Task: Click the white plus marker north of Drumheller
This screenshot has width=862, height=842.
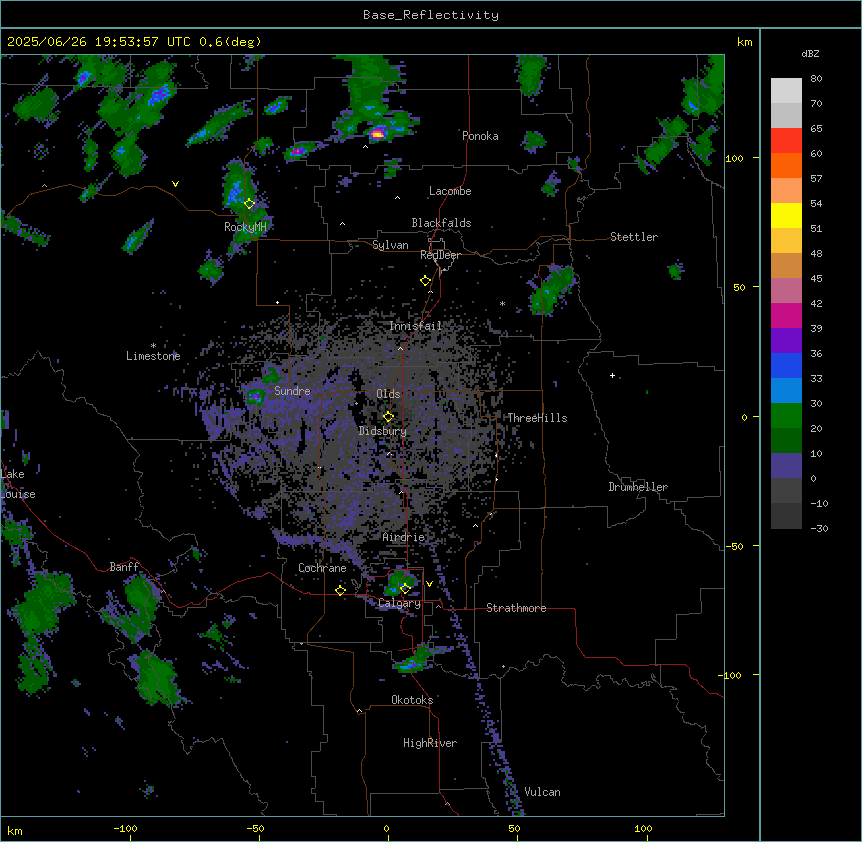Action: click(x=612, y=375)
